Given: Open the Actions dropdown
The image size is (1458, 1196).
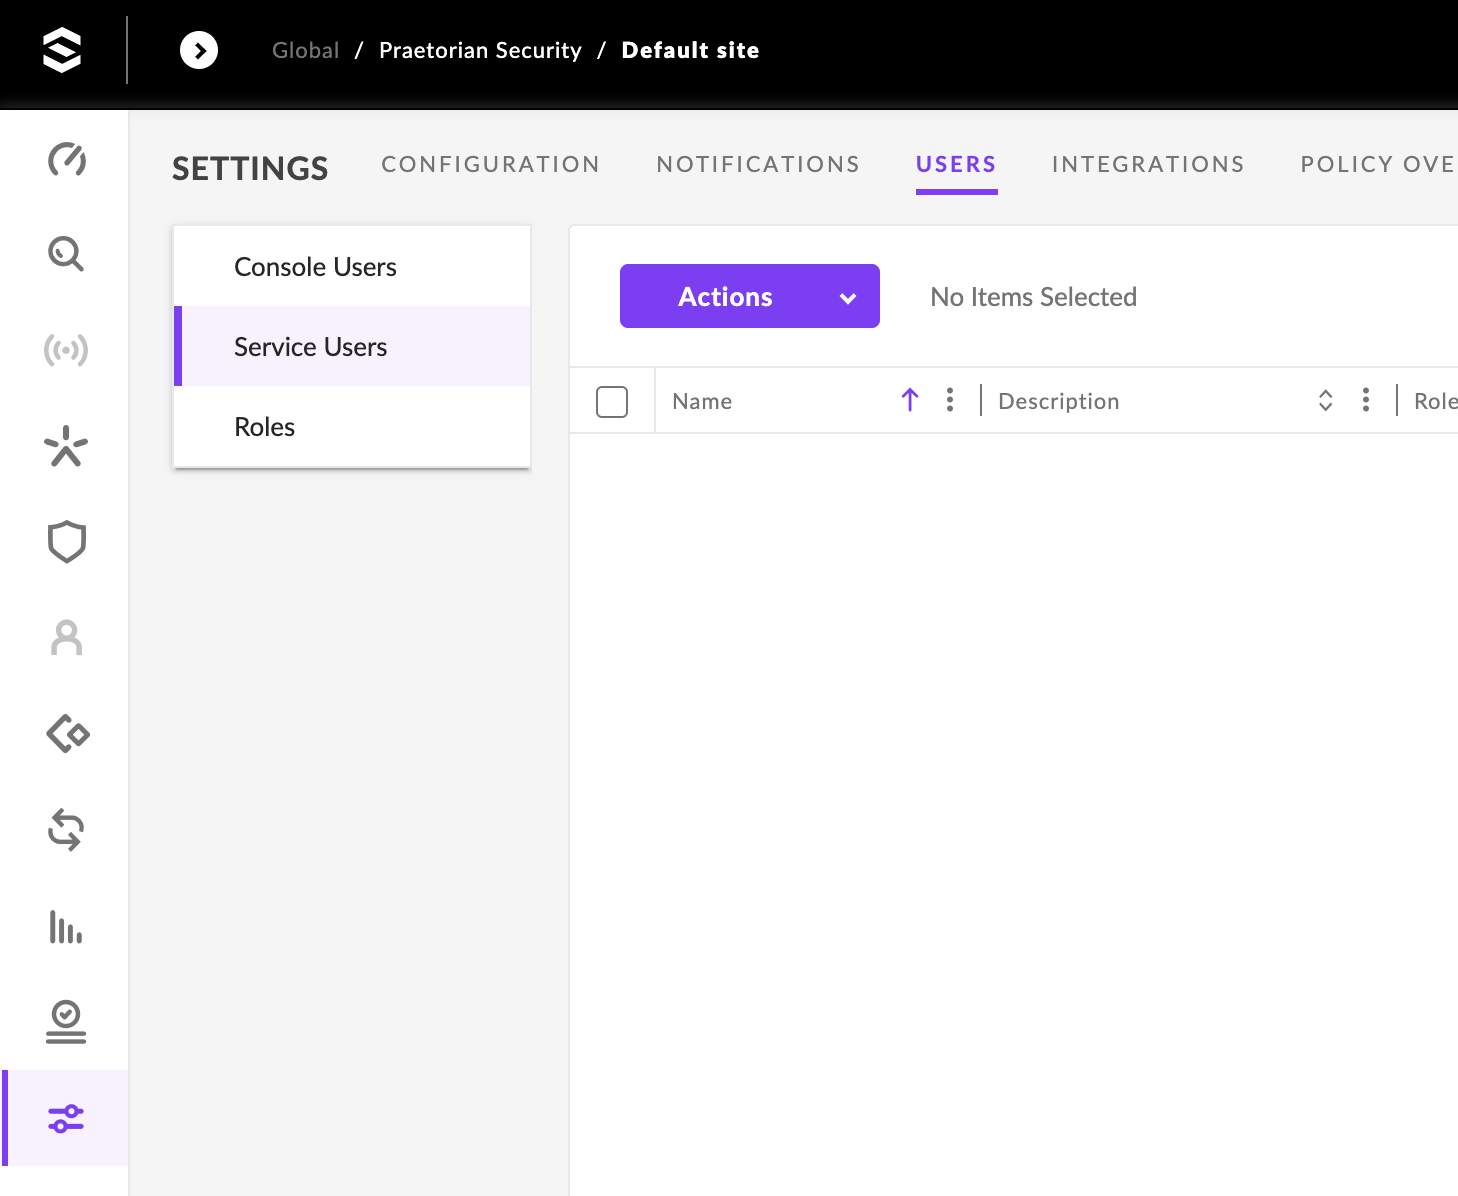Looking at the screenshot, I should [750, 296].
